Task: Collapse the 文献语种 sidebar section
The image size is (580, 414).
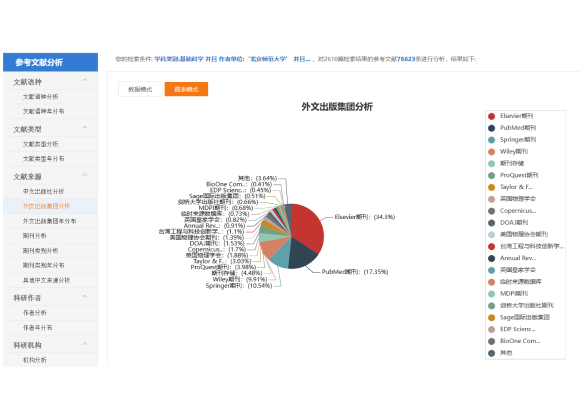Action: 85,80
